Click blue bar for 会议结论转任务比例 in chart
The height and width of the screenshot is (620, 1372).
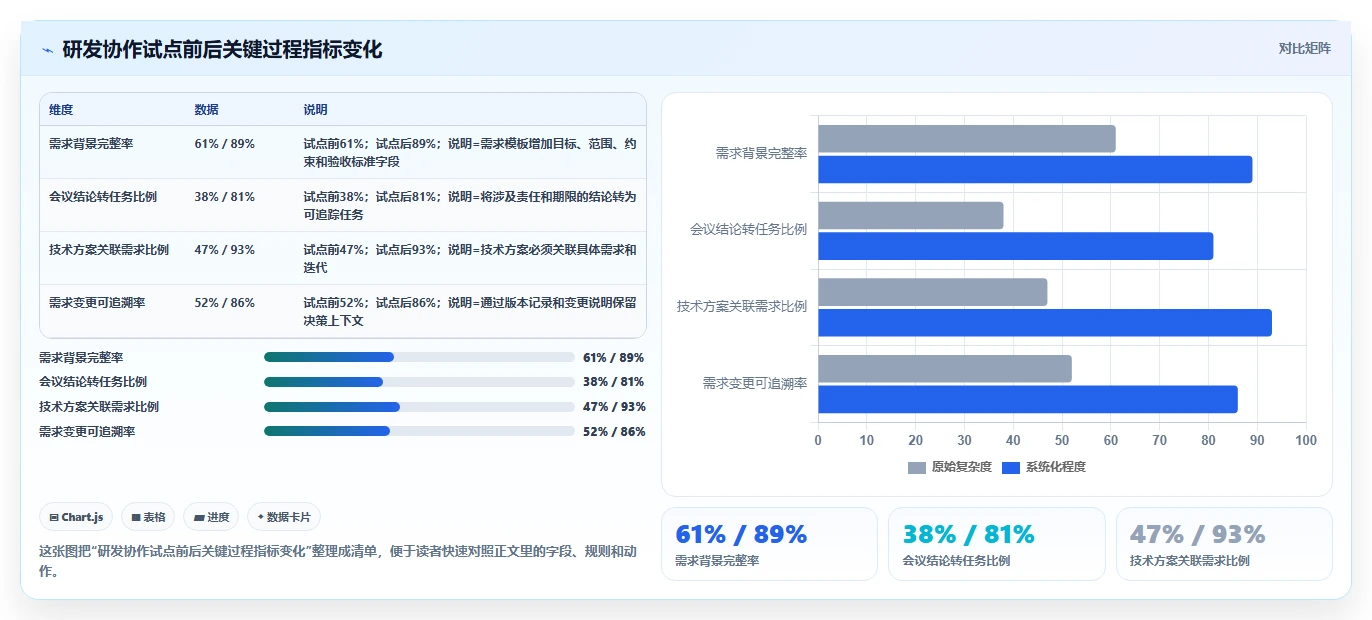point(1016,246)
